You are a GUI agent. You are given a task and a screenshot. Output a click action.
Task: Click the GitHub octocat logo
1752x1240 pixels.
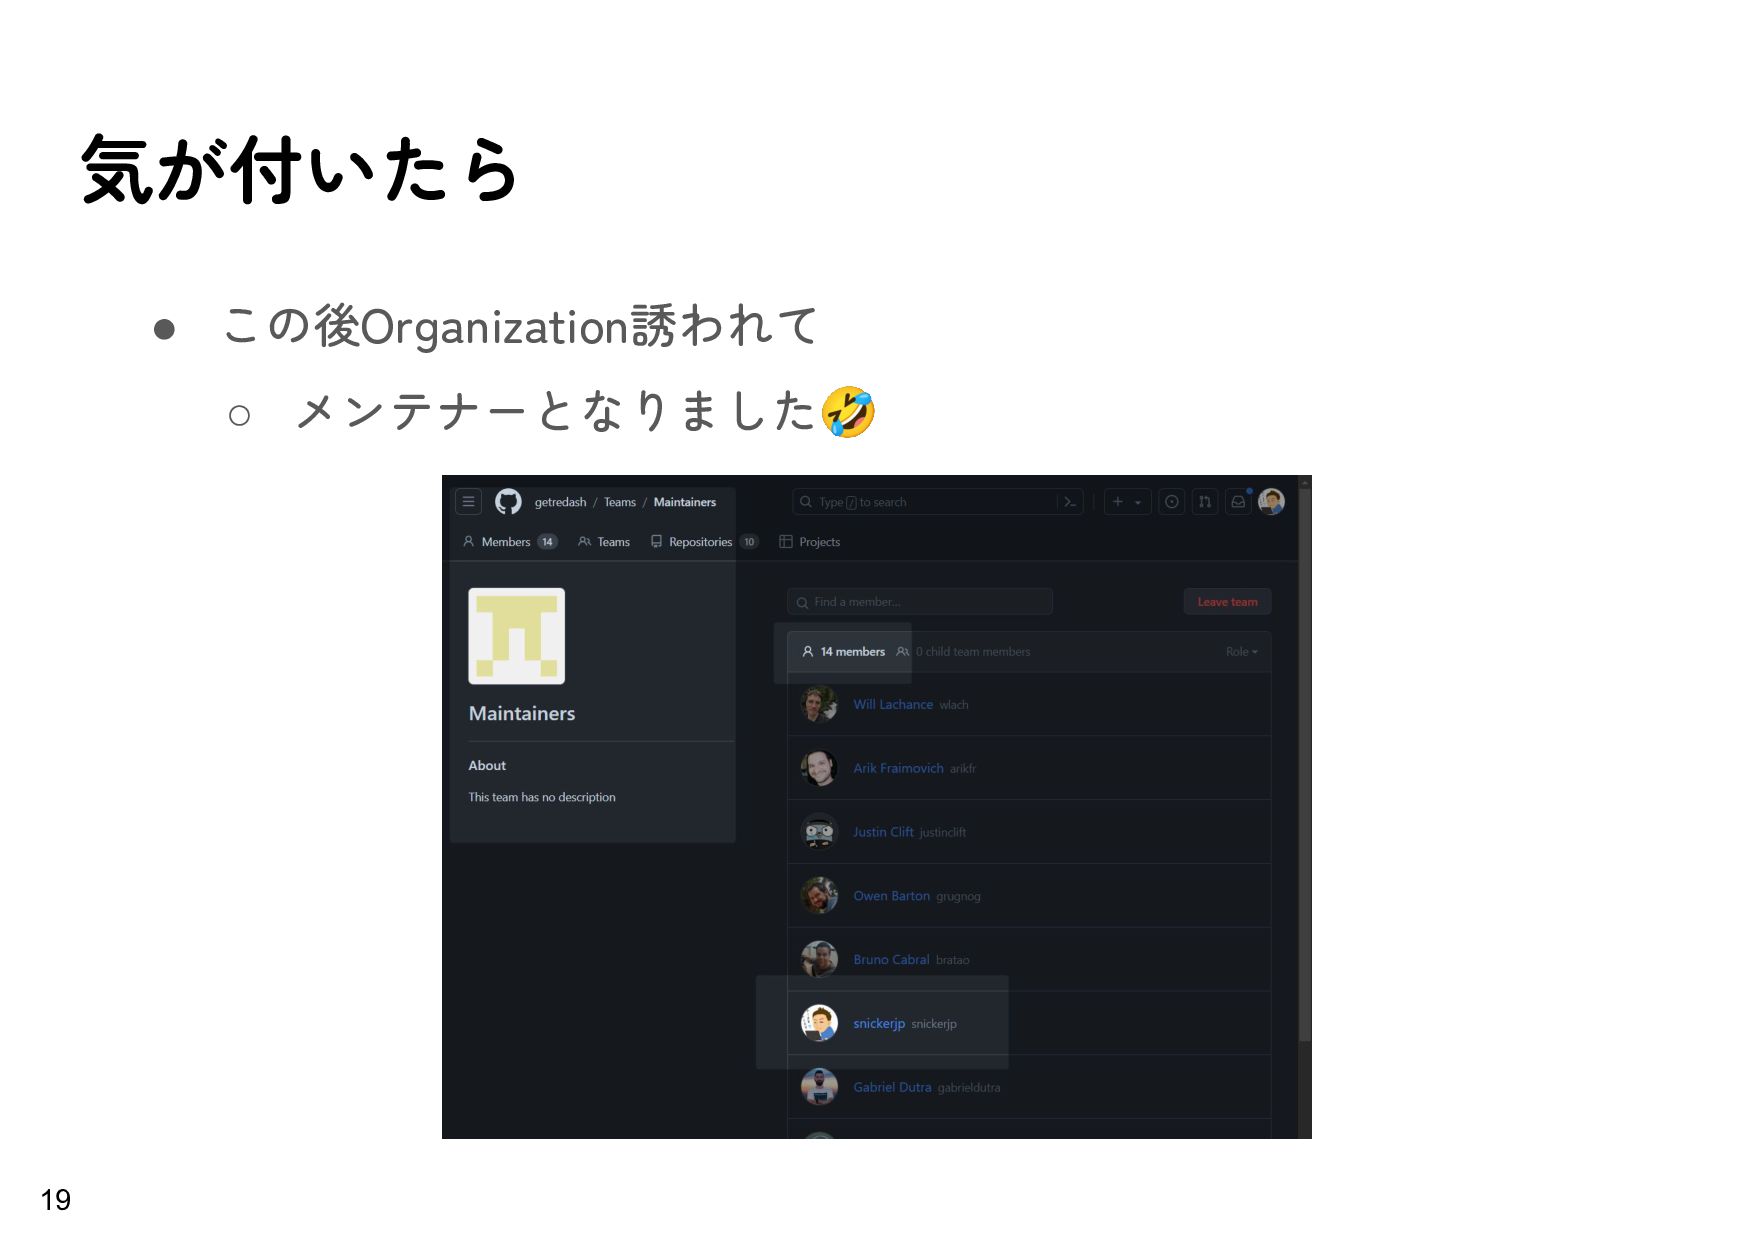508,502
